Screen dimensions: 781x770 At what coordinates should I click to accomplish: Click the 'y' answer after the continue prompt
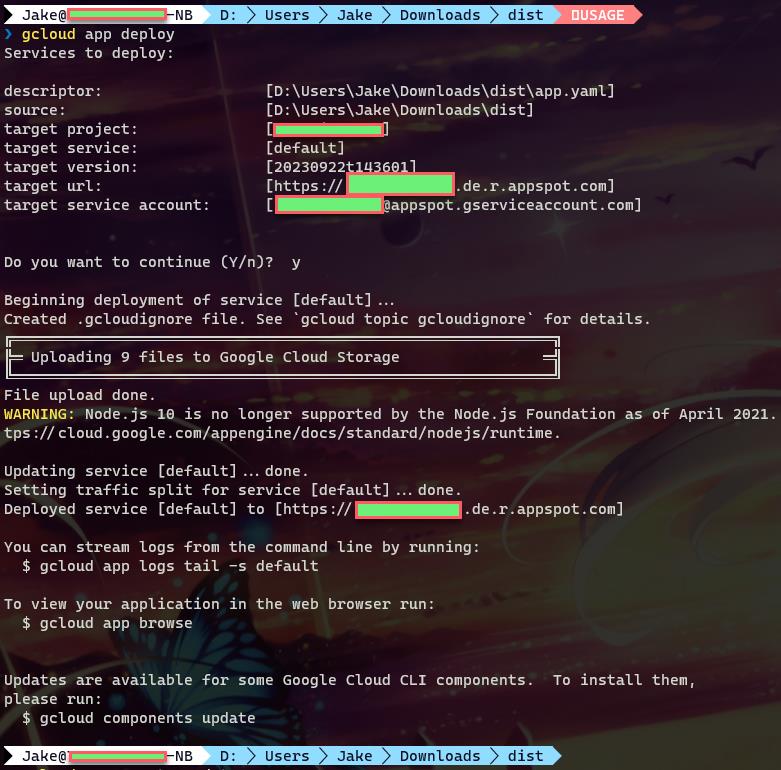296,262
